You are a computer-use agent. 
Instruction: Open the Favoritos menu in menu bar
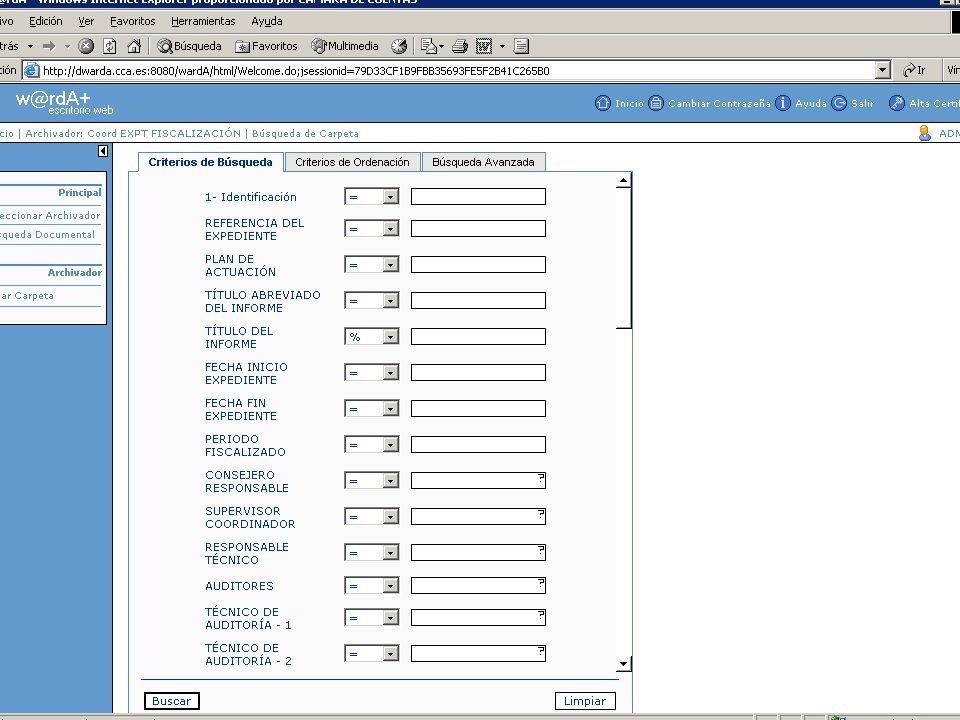(x=133, y=21)
